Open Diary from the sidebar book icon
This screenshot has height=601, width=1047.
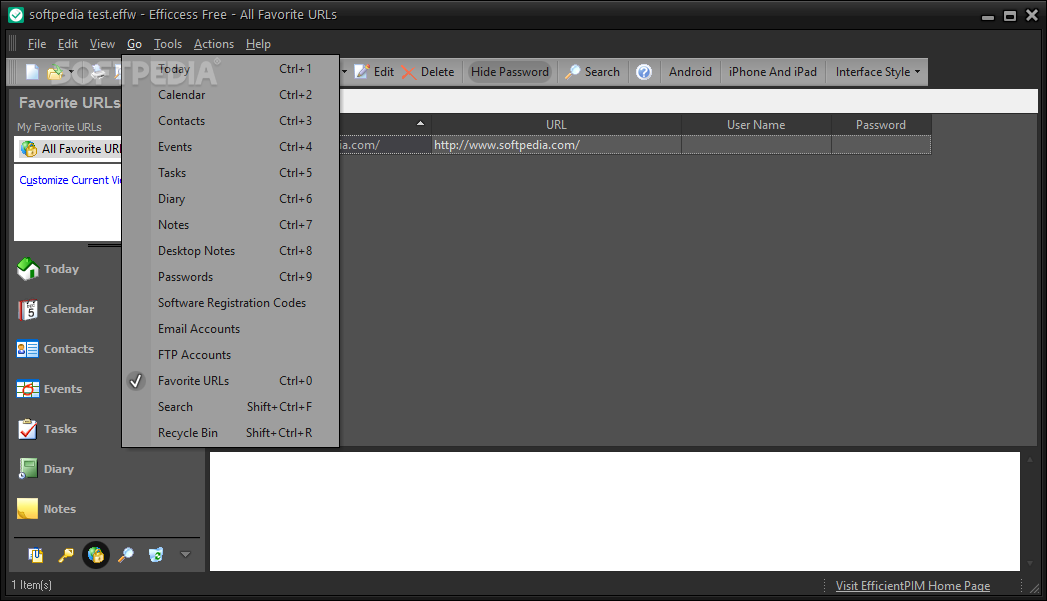tap(28, 469)
